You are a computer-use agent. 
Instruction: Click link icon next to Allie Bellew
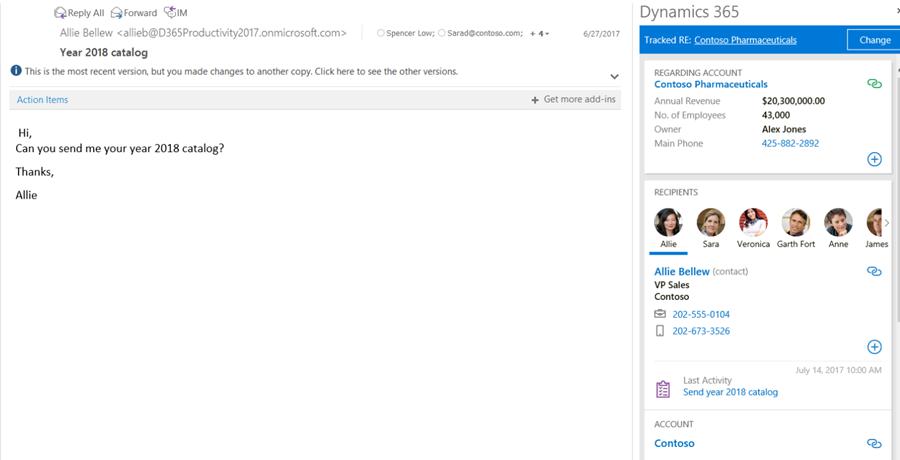[874, 271]
